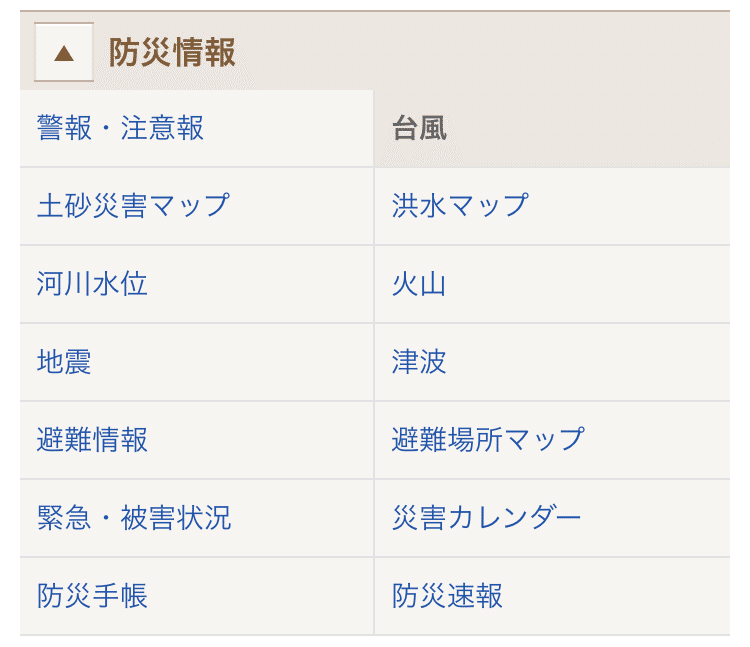
Task: View 河川水位 information
Action: coord(92,284)
